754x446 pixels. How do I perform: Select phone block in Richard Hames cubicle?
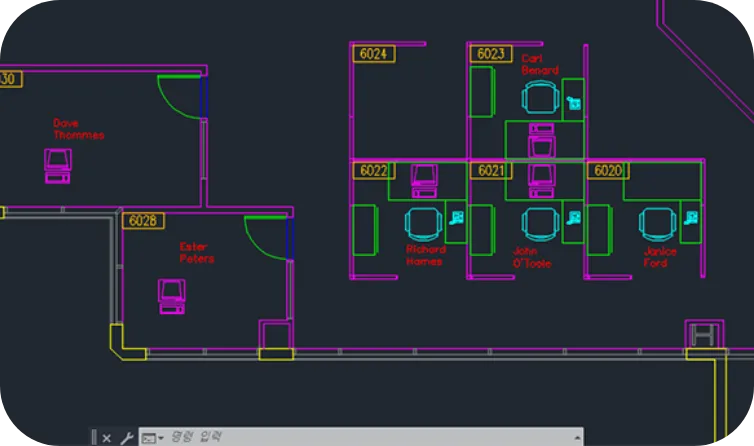pos(456,218)
